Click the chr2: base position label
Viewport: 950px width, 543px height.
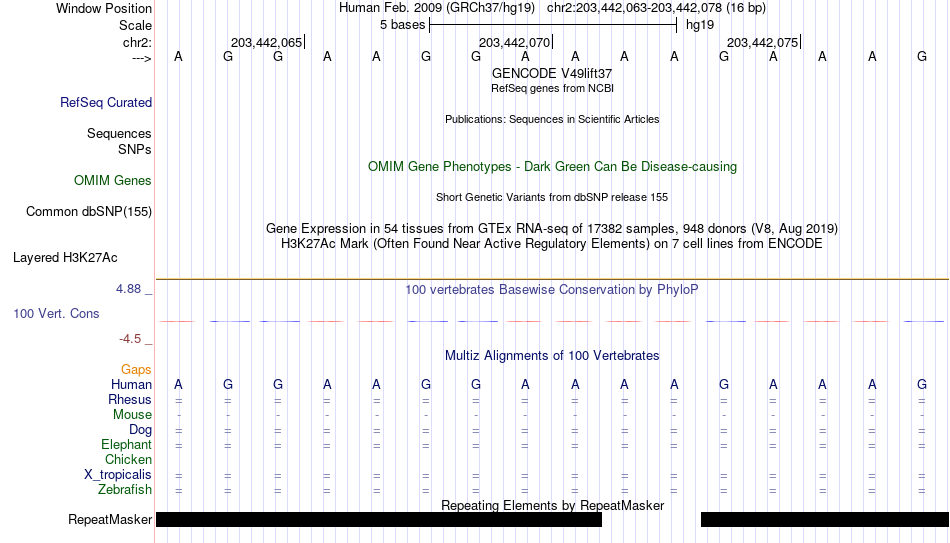138,42
